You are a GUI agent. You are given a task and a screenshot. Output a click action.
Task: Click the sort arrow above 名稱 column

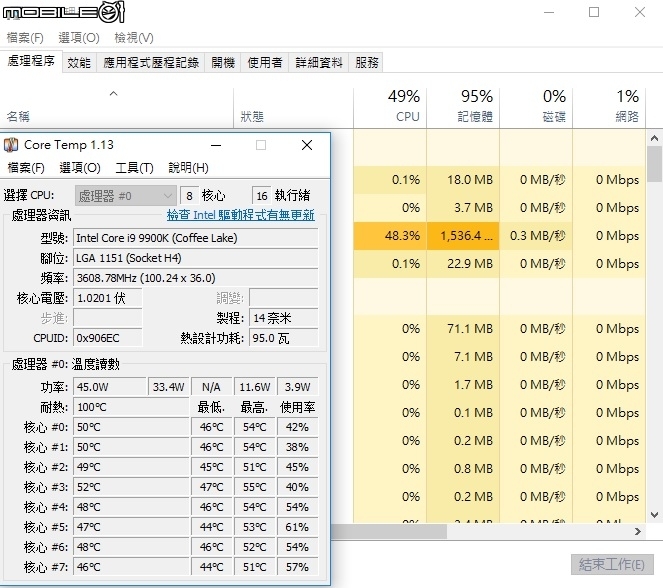click(x=113, y=94)
